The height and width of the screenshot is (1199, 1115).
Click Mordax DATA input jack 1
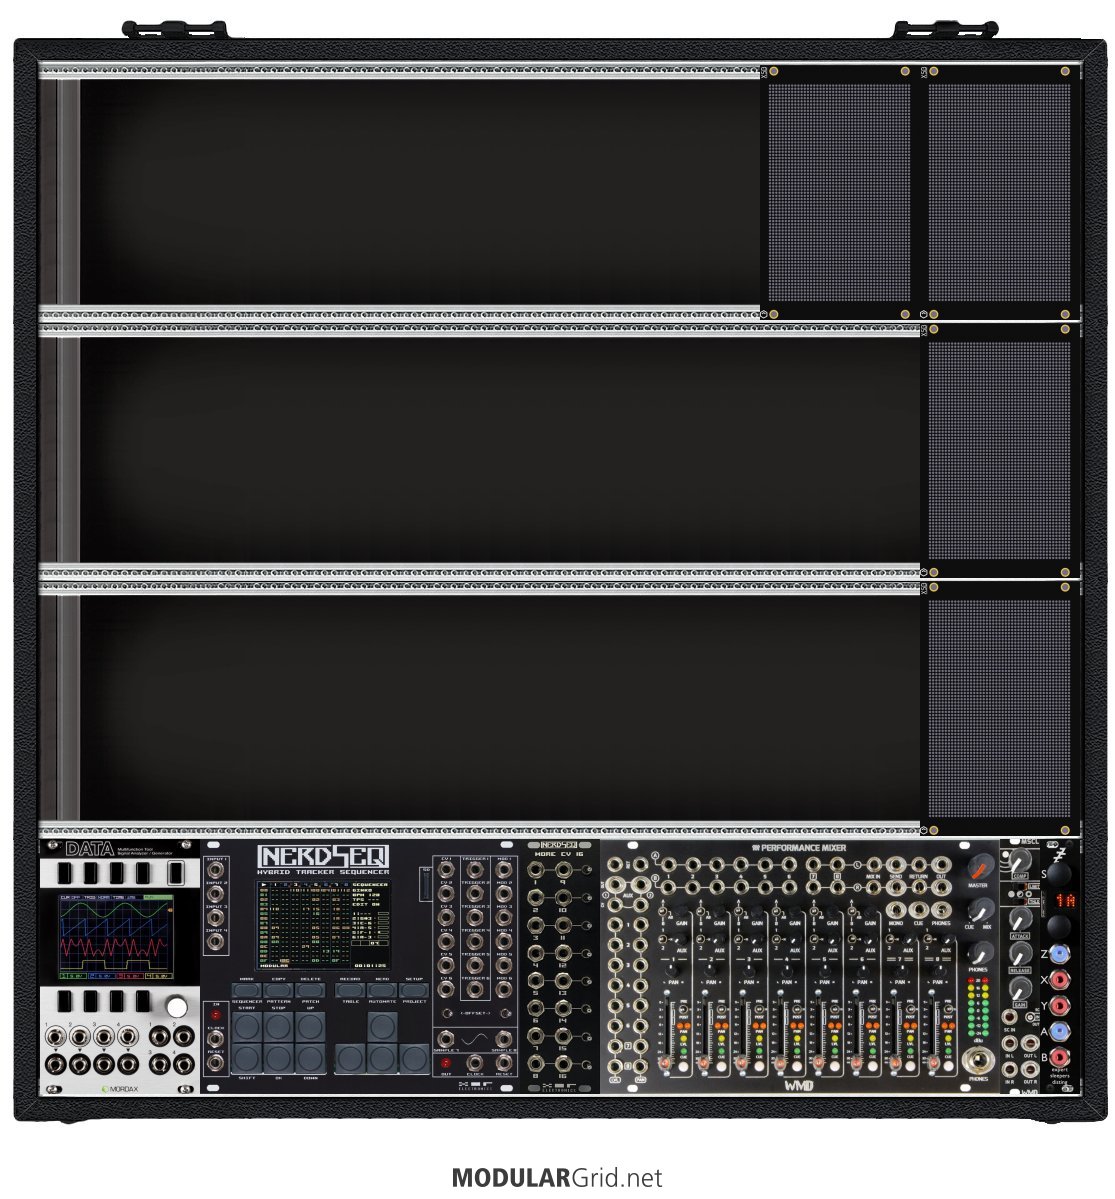coord(54,1036)
